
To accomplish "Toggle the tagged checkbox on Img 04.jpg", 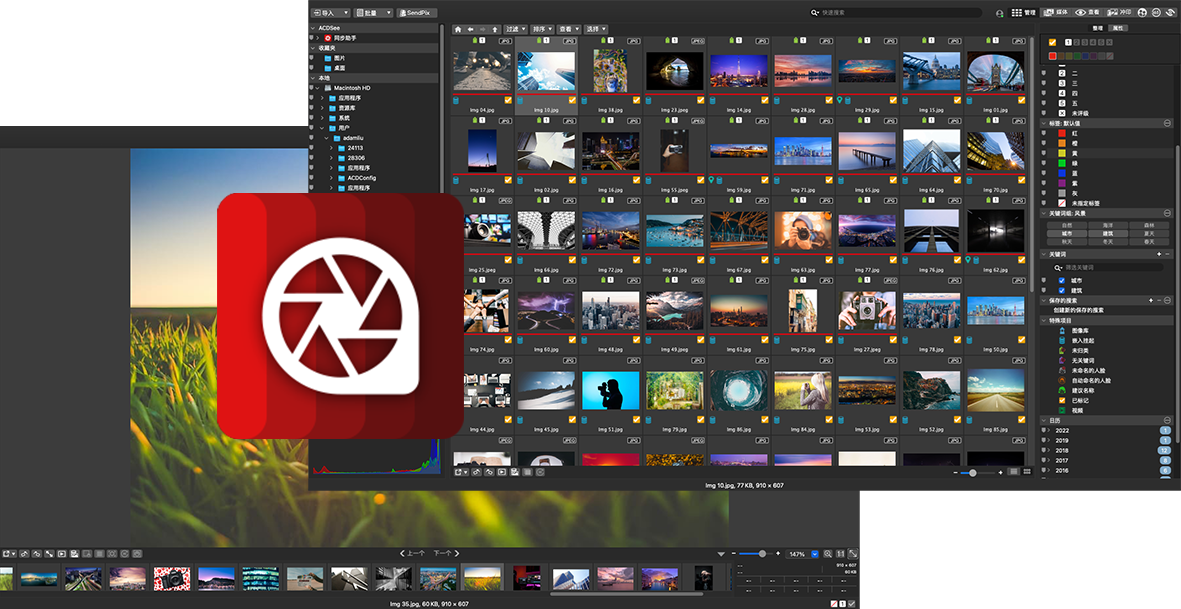I will 508,100.
